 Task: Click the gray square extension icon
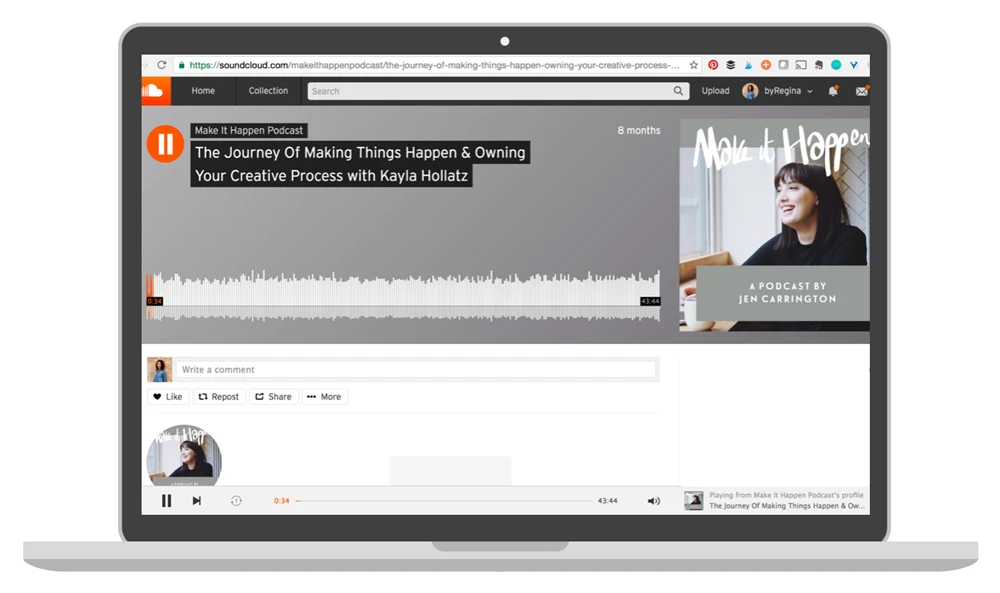tap(783, 65)
